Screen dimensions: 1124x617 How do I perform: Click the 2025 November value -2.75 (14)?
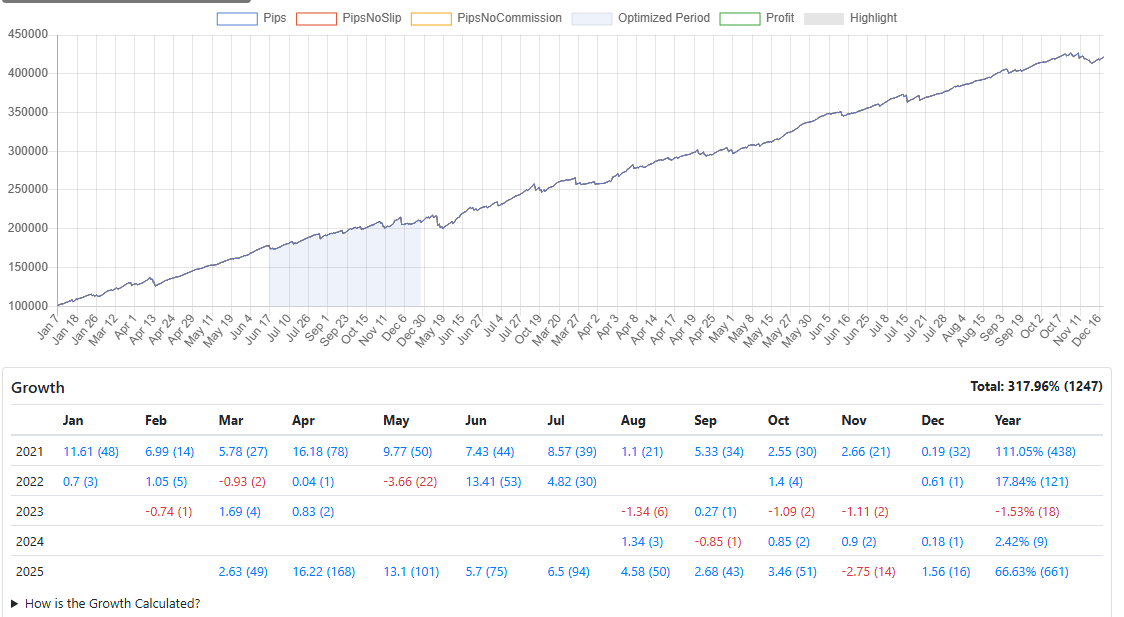pyautogui.click(x=868, y=572)
